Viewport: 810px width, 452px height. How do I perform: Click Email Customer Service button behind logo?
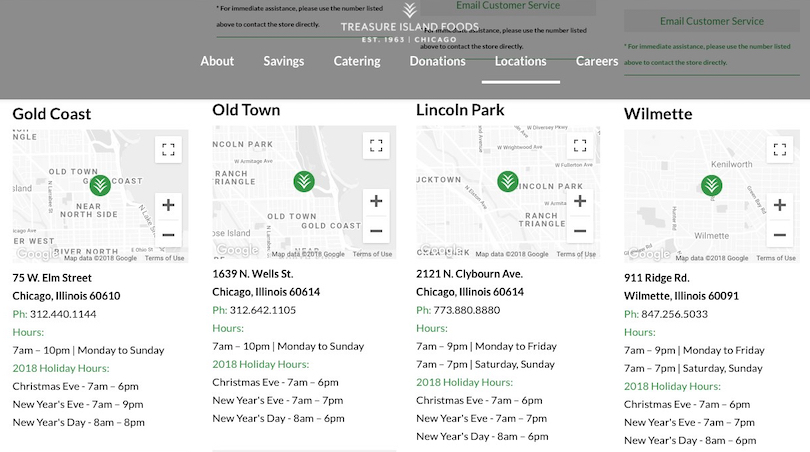508,6
